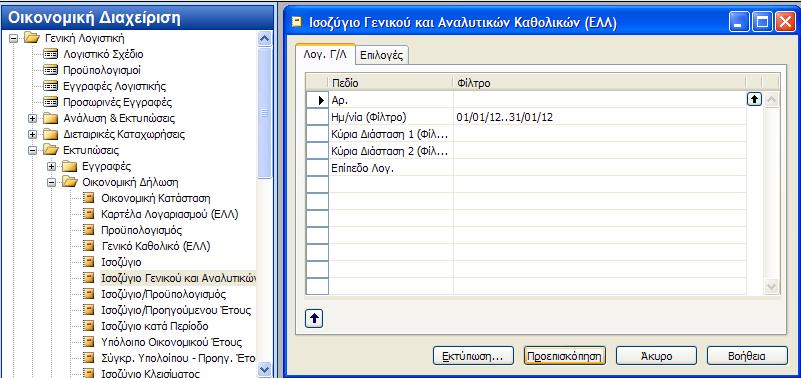Click the Οικονομική Κατάσταση report icon

coord(89,198)
